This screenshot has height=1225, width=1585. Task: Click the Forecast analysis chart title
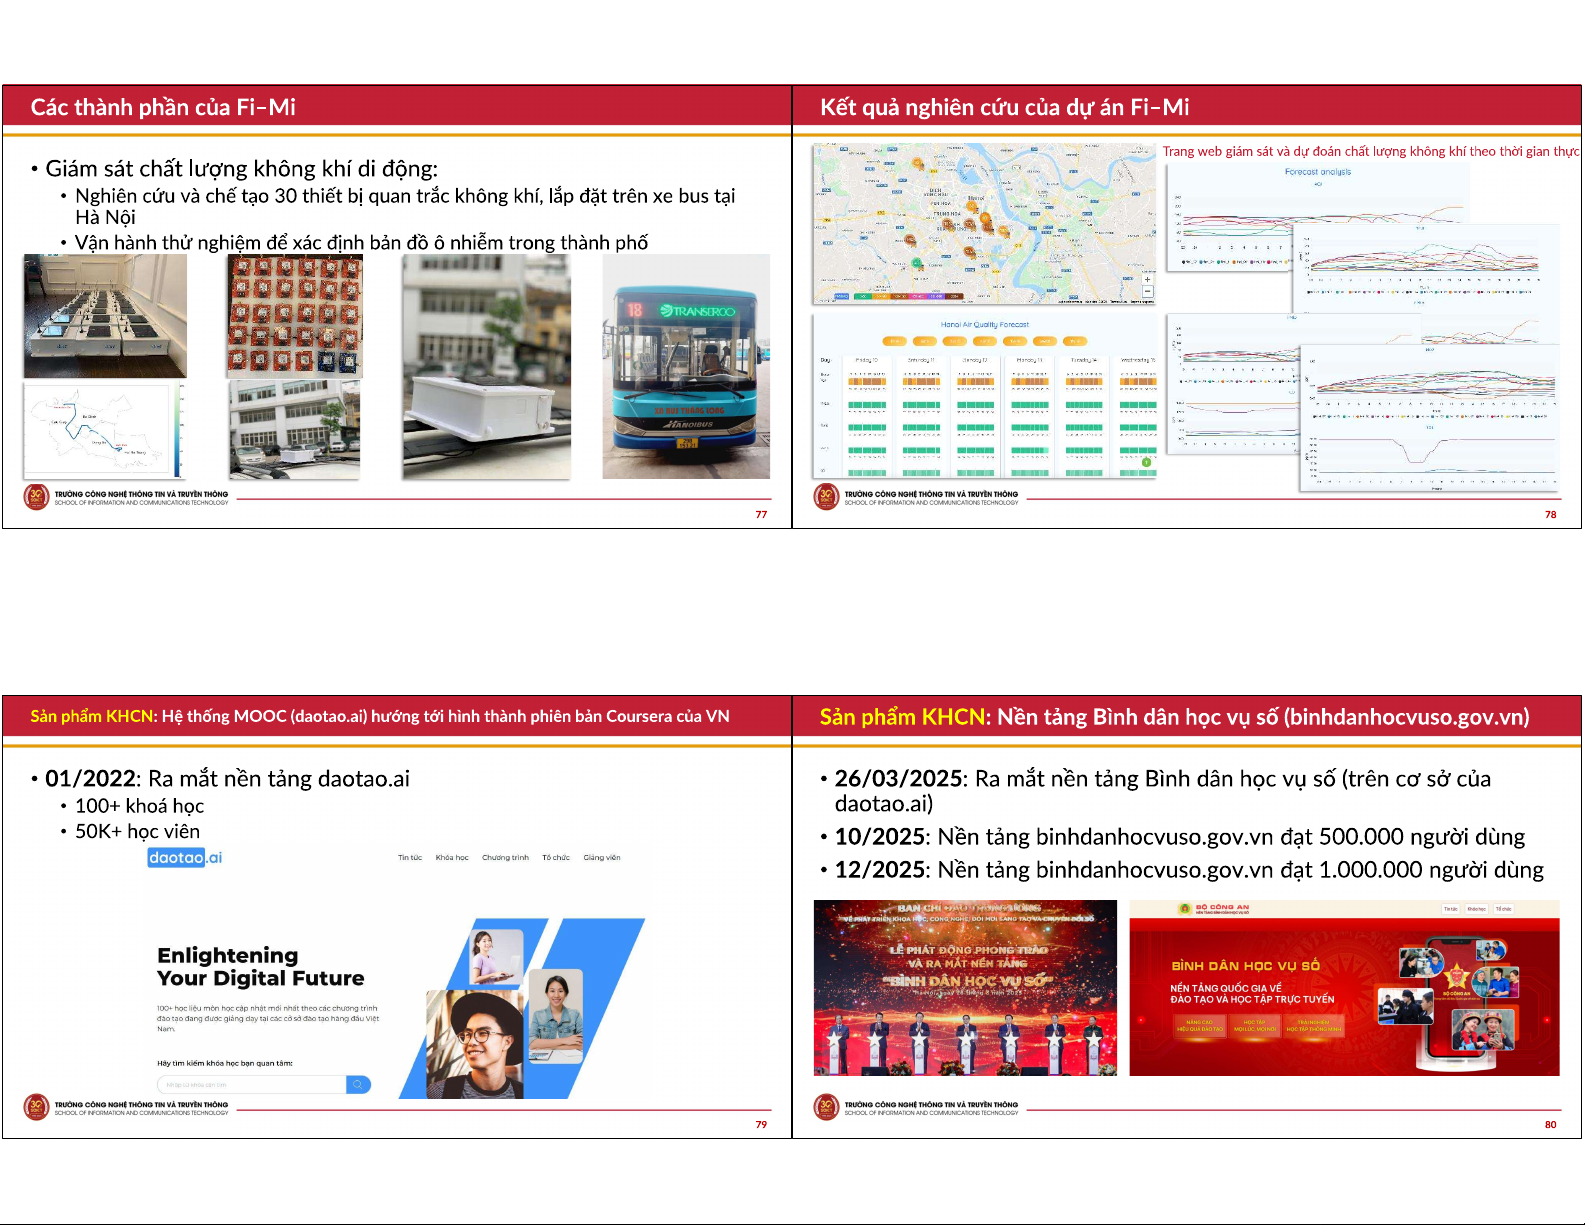click(1317, 172)
